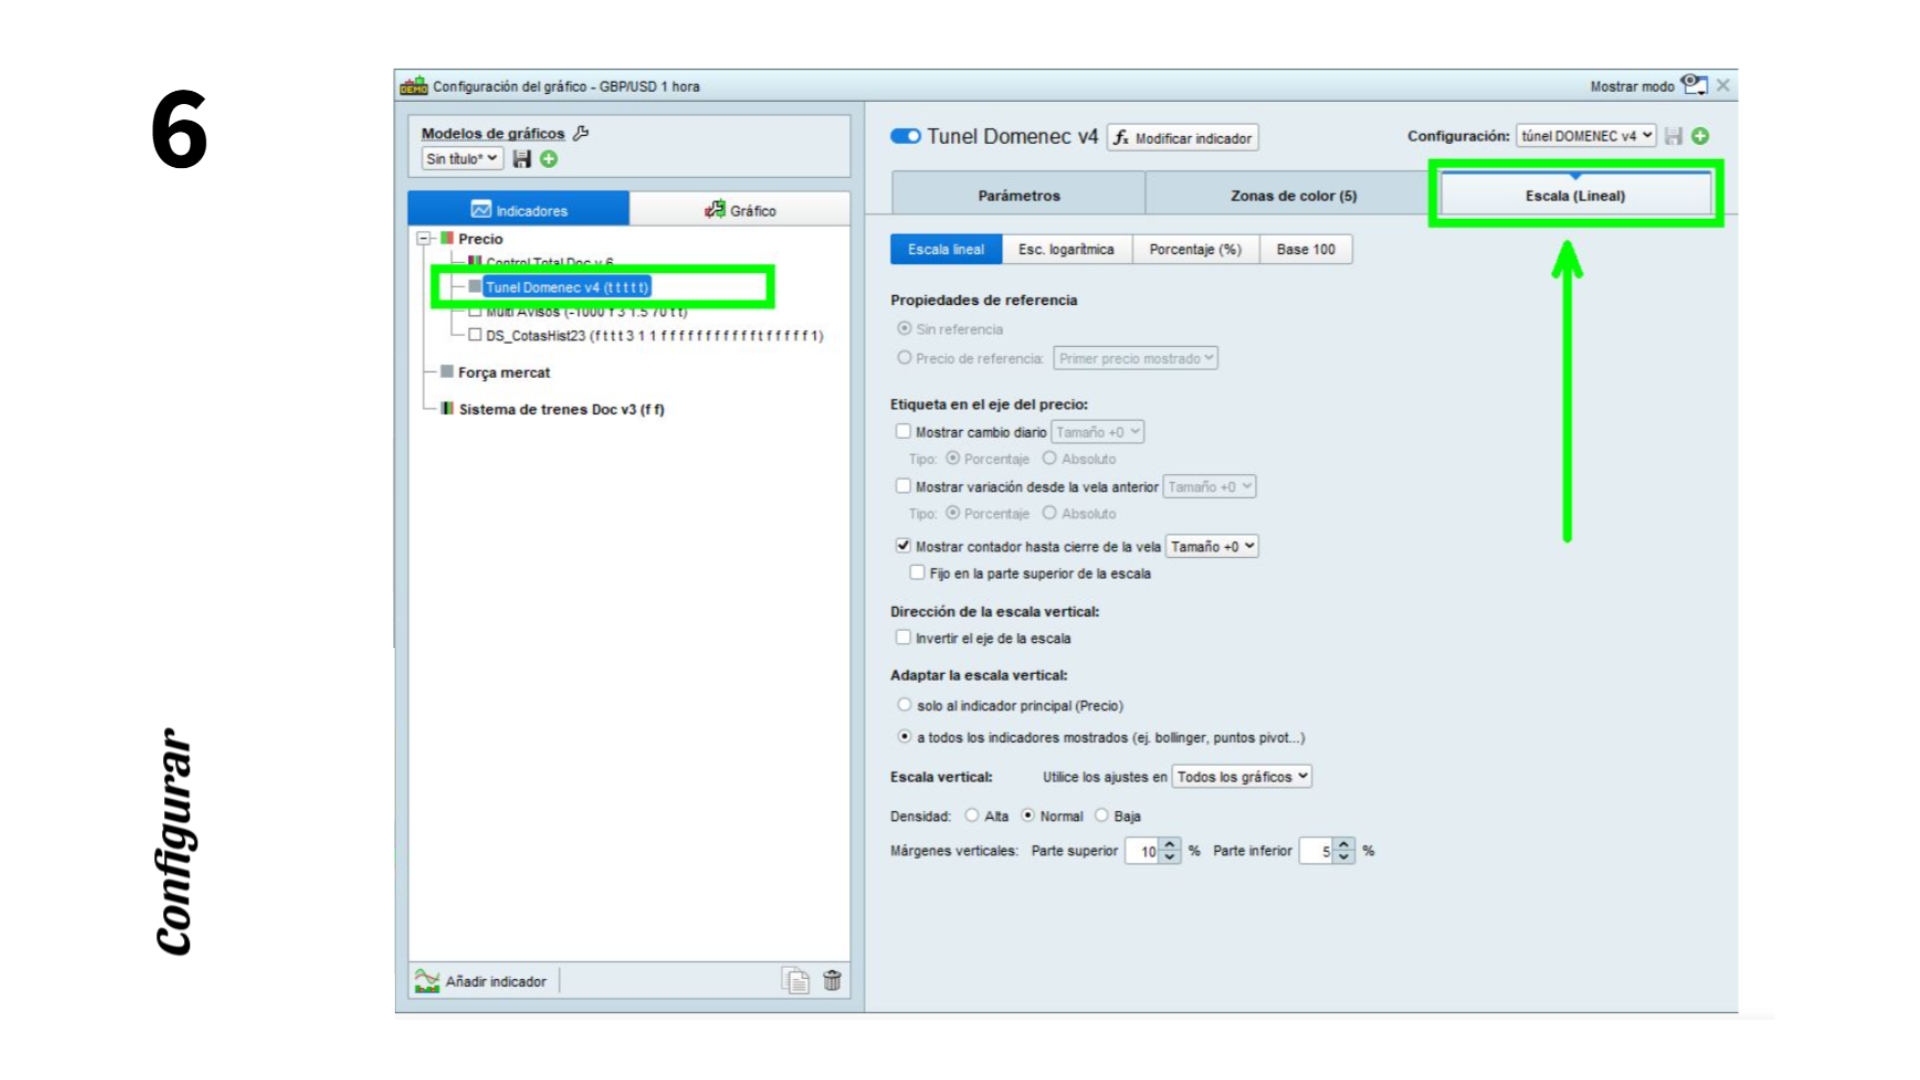Click green plus icon next to Sin título
Screen dimensions: 1920x1080
[x=549, y=159]
